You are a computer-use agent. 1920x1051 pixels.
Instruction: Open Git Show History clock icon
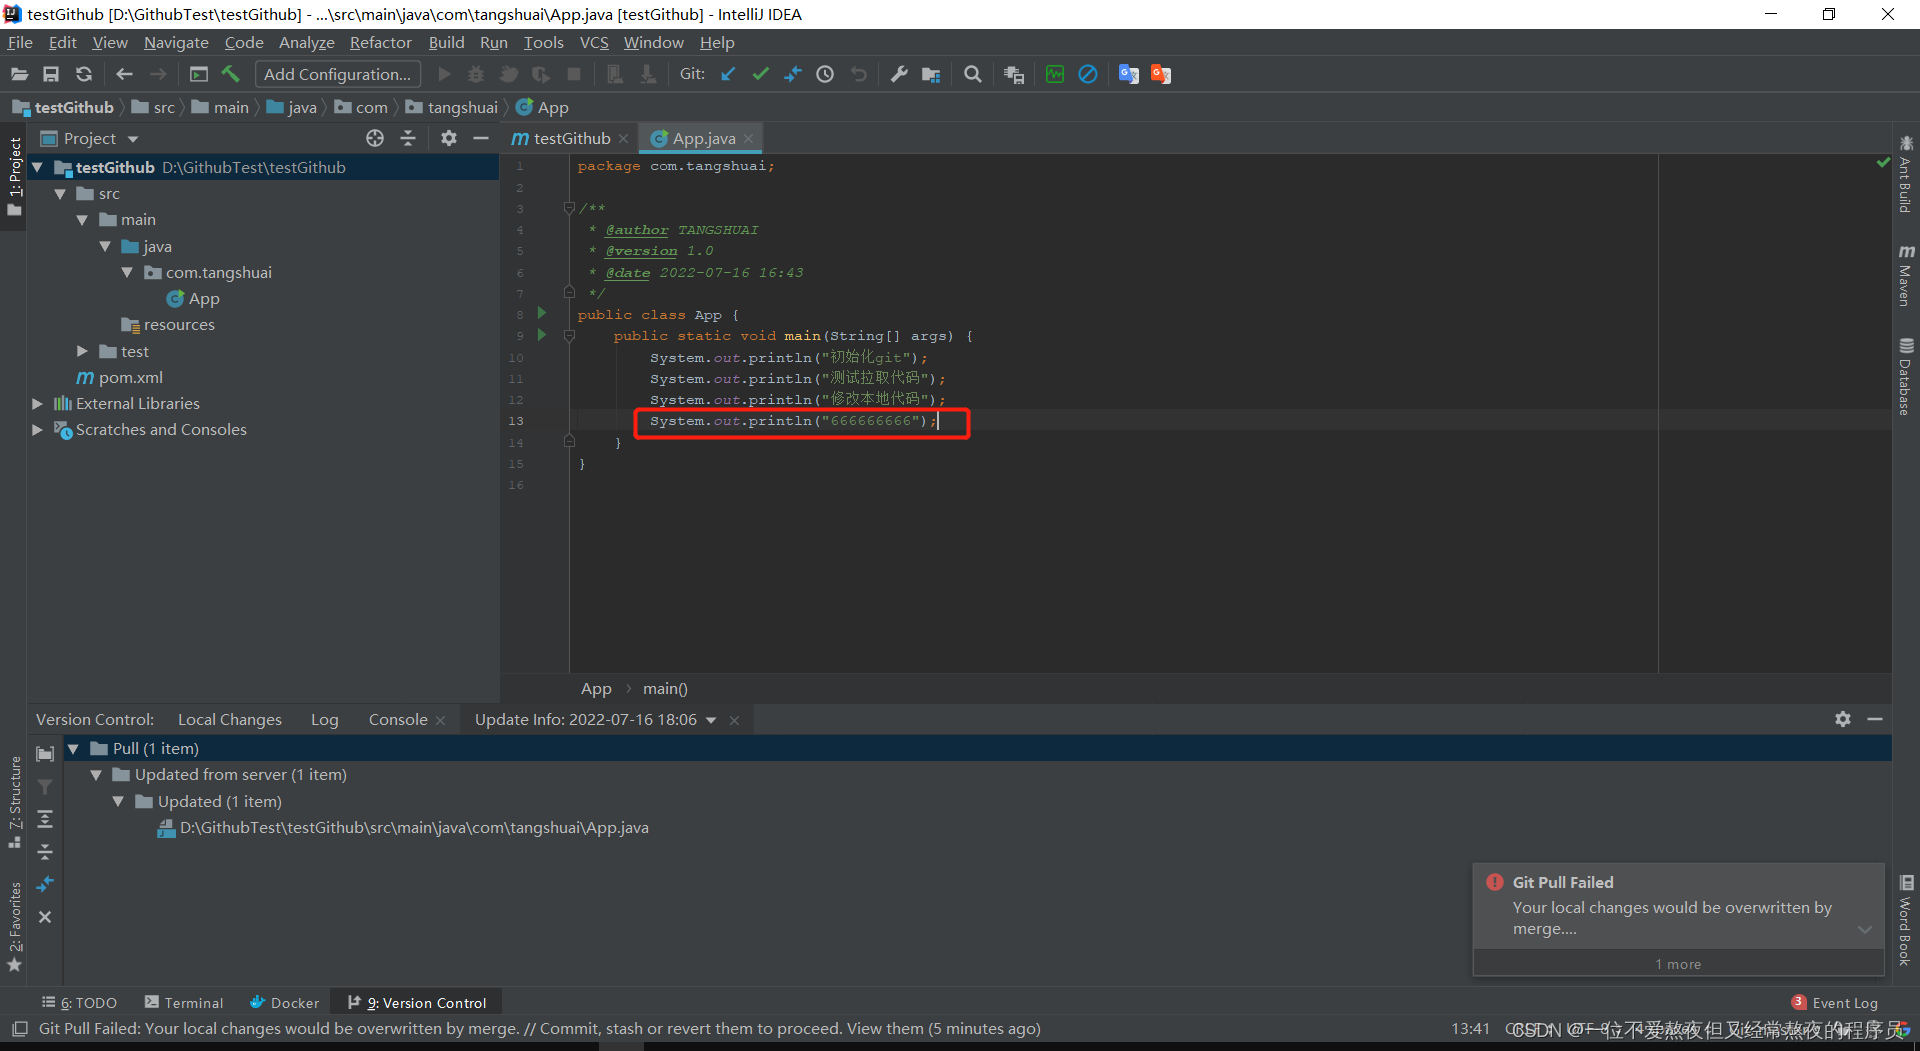[825, 74]
